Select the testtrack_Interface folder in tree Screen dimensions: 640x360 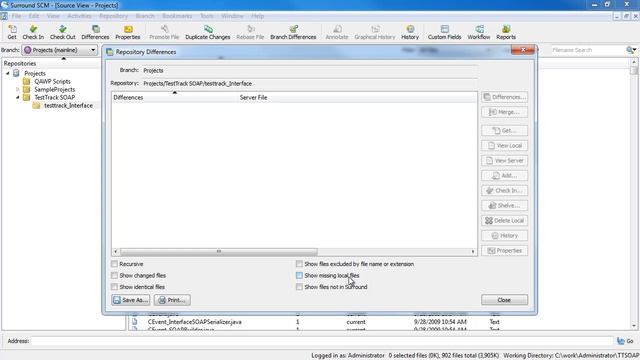[x=68, y=105]
